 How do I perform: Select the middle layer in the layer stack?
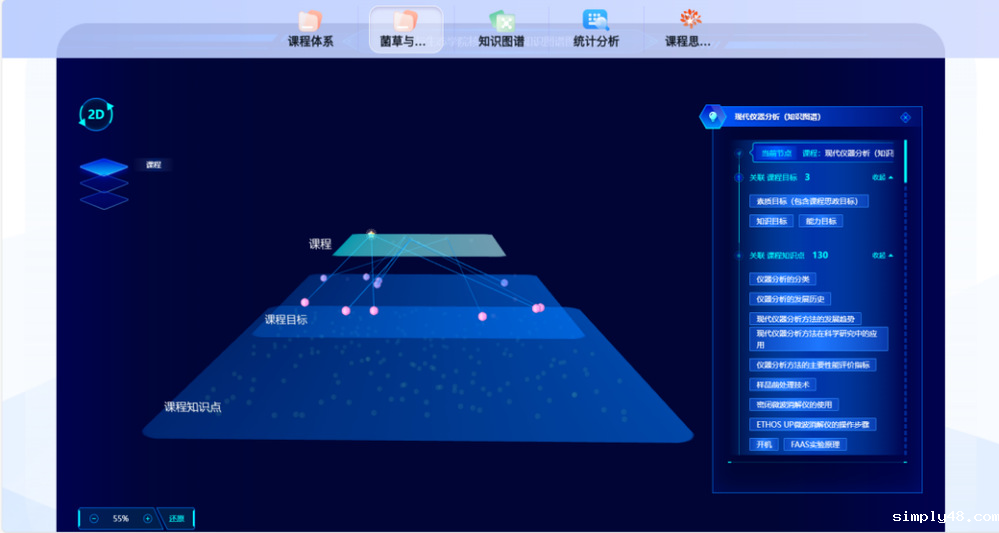pos(104,184)
